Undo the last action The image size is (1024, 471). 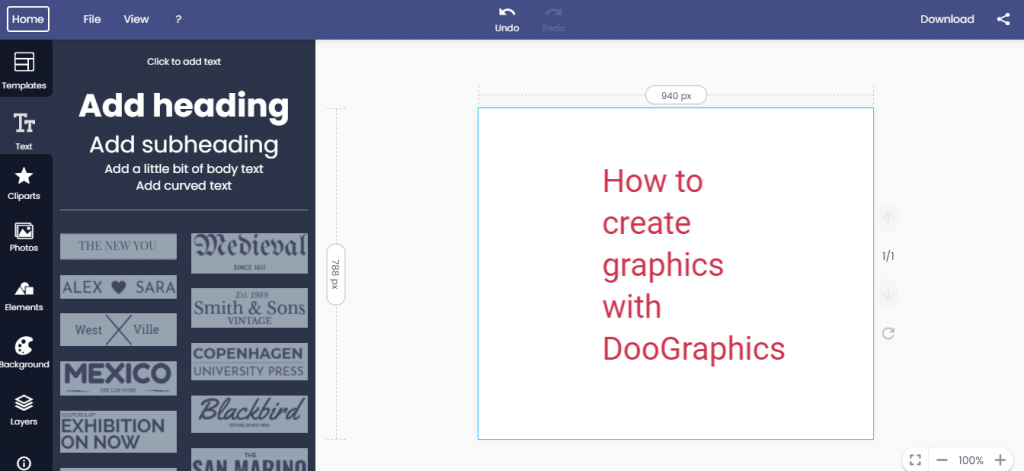[507, 19]
